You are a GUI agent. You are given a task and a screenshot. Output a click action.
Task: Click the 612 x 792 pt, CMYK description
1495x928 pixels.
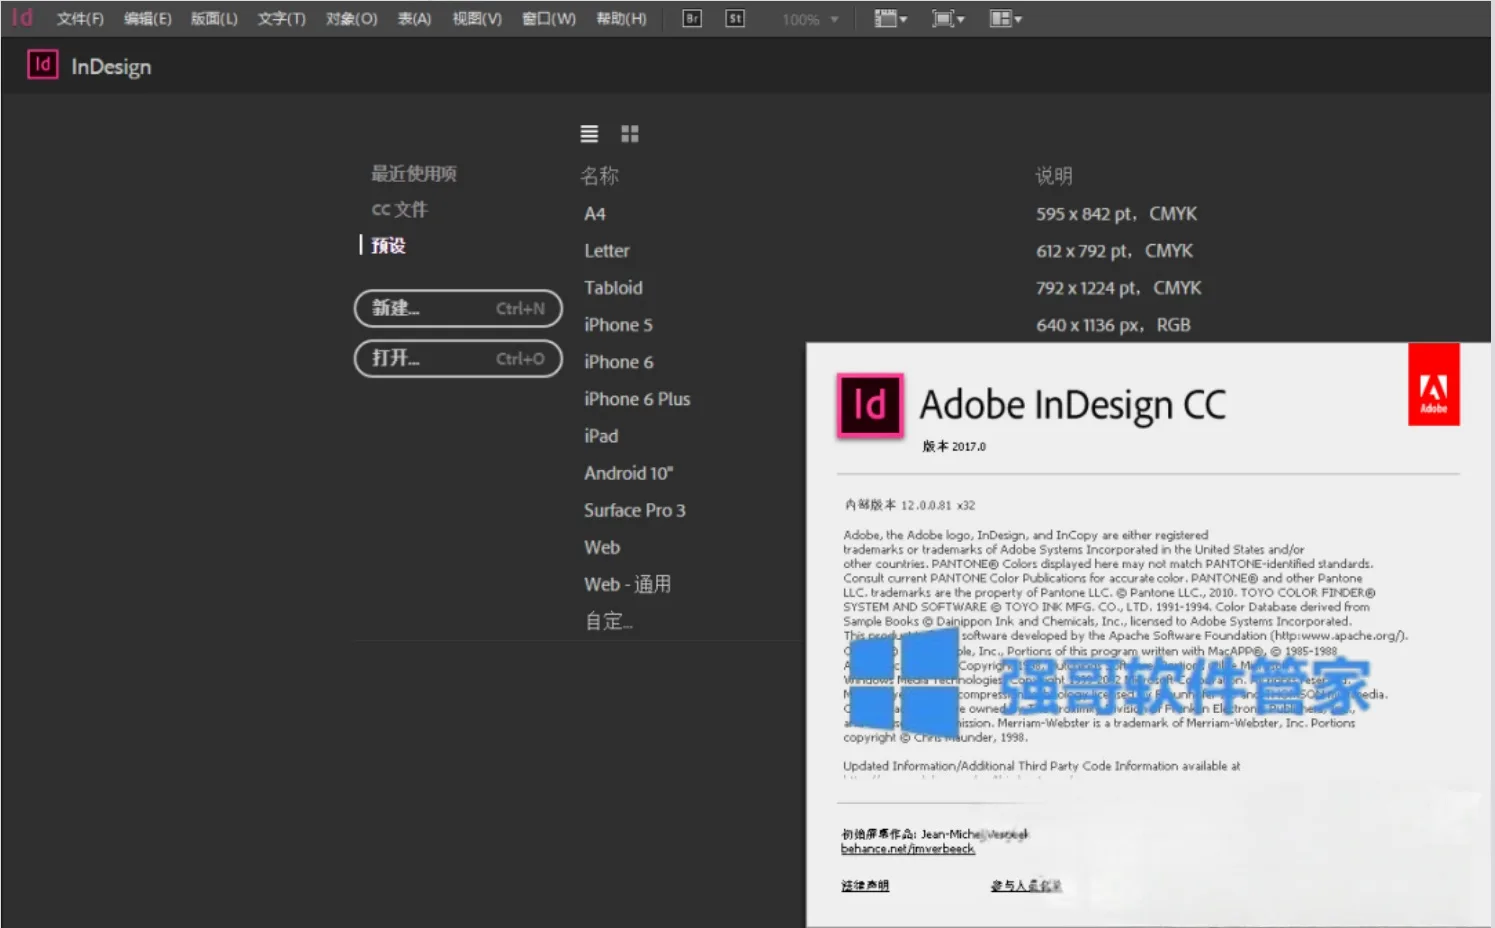tap(1114, 251)
